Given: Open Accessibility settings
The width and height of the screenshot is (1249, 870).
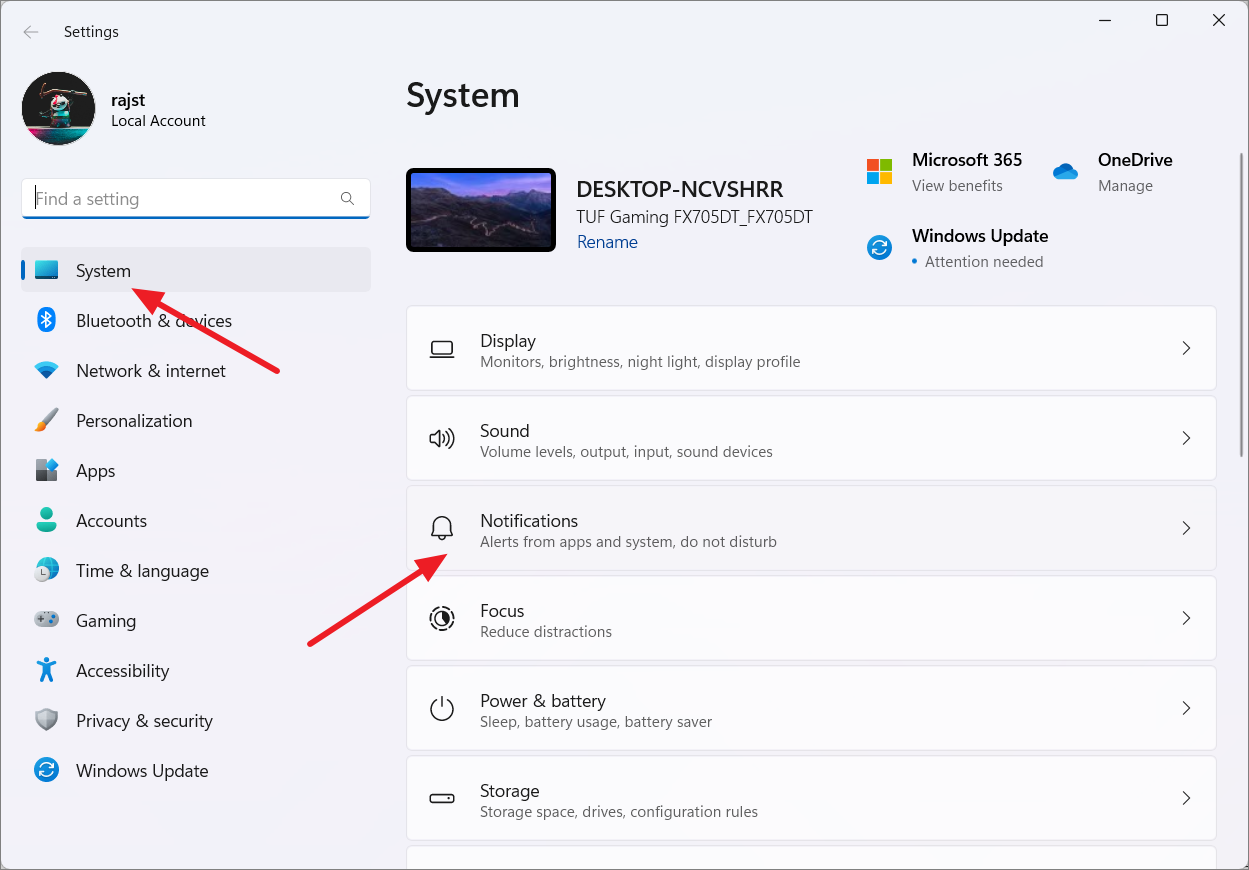Looking at the screenshot, I should click(196, 670).
